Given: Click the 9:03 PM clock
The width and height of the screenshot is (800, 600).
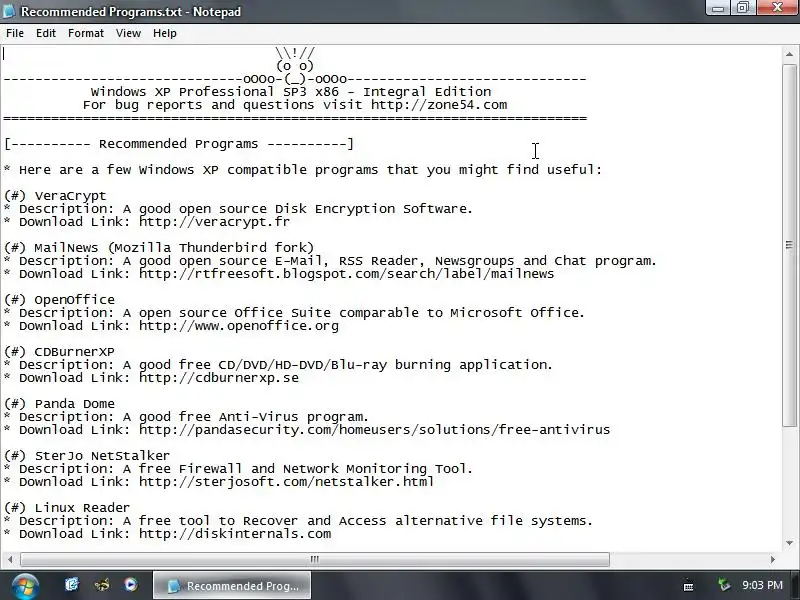Looking at the screenshot, I should pyautogui.click(x=762, y=585).
